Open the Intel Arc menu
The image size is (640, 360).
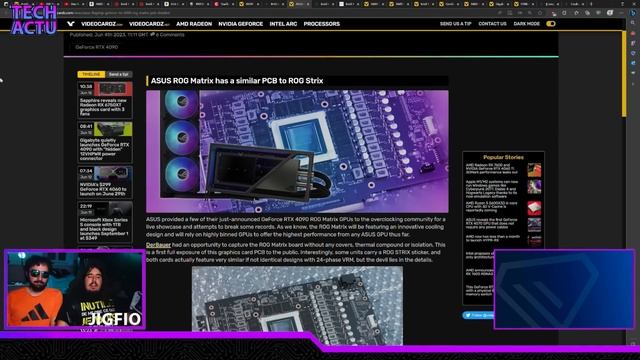(x=283, y=24)
